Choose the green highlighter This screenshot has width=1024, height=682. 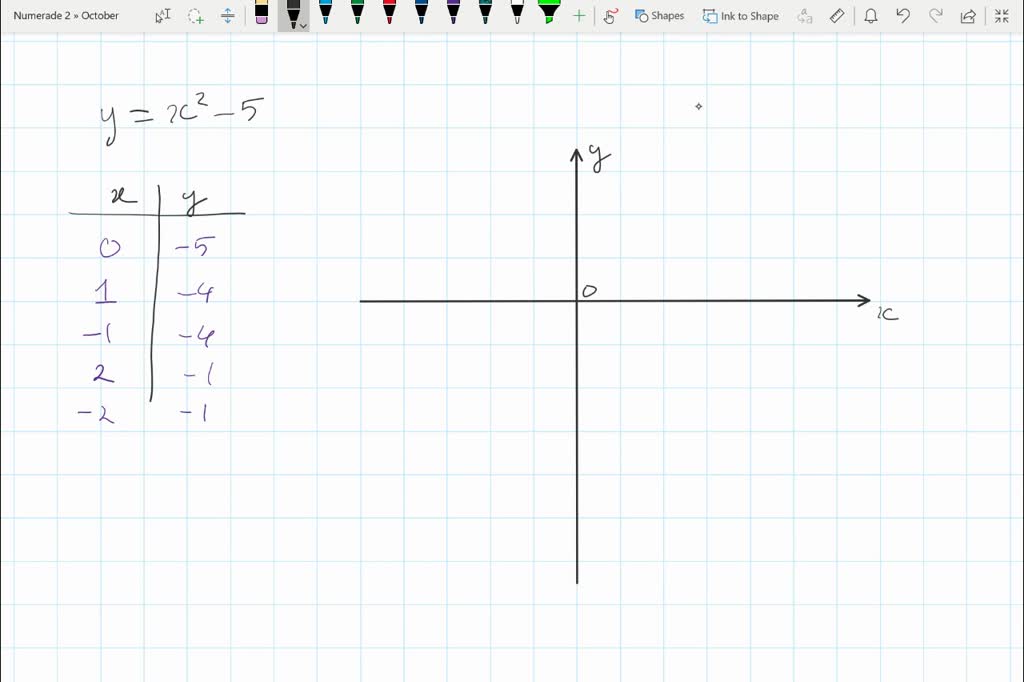coord(548,13)
